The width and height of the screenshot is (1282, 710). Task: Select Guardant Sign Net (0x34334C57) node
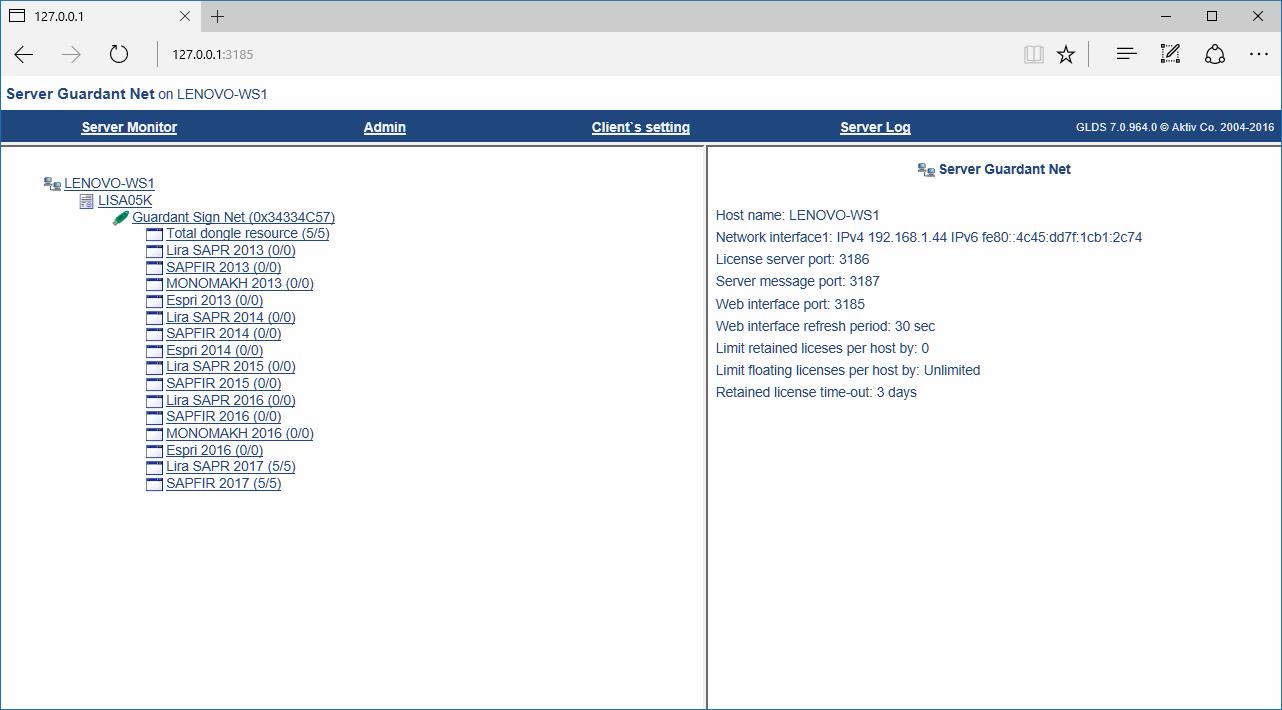[x=233, y=217]
